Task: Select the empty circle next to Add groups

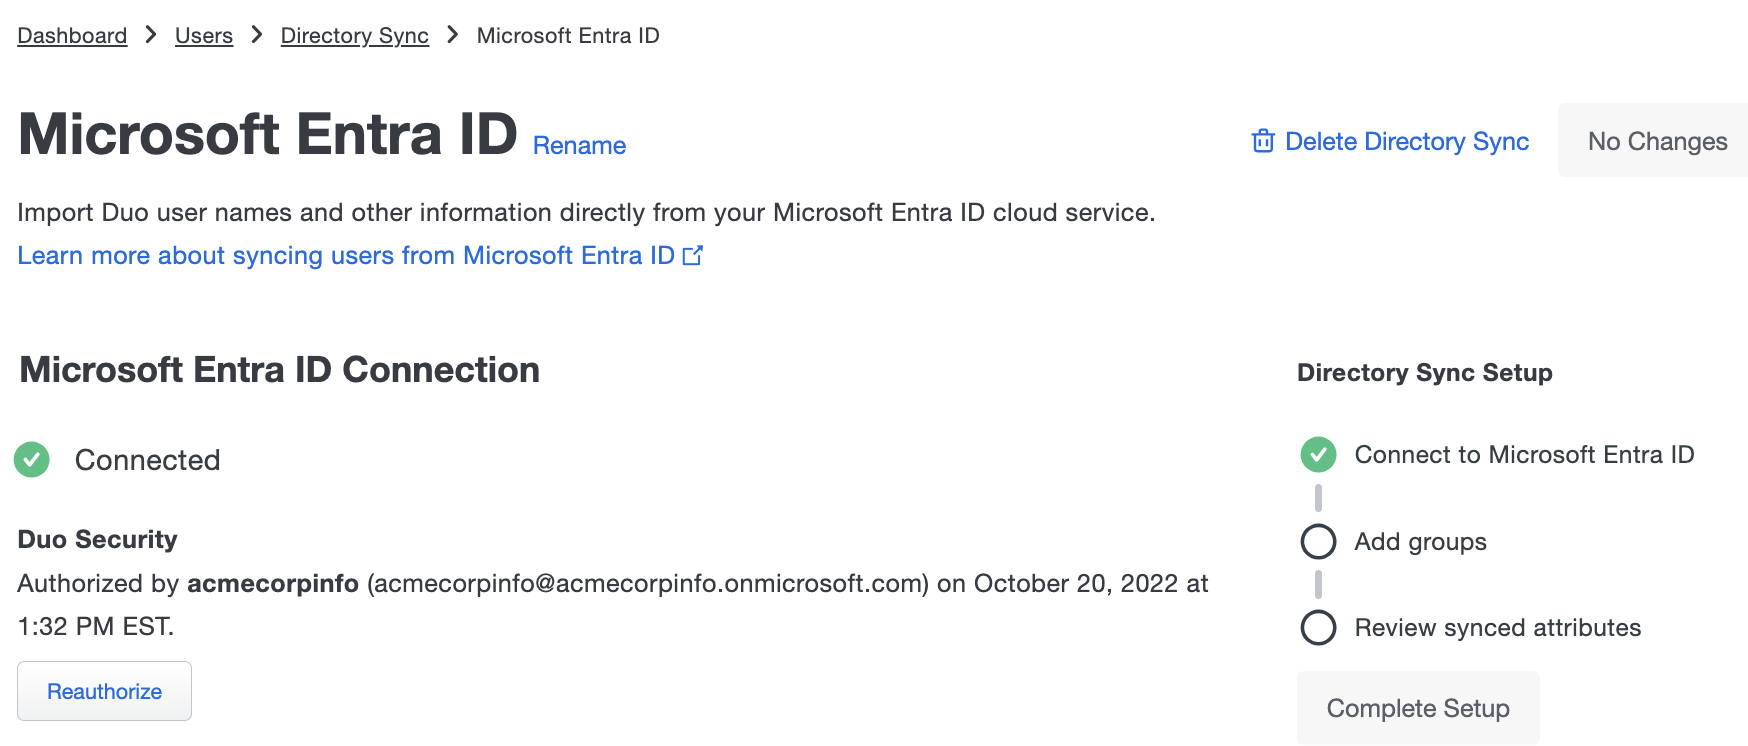Action: tap(1318, 541)
